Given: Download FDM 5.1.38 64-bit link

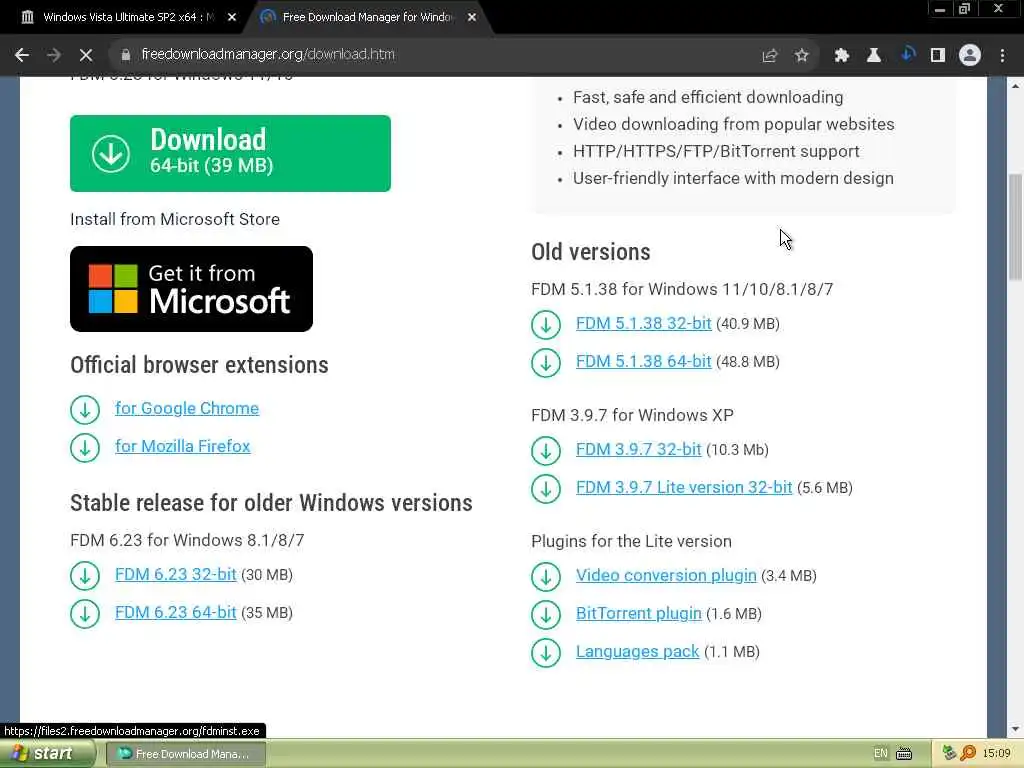Looking at the screenshot, I should pos(643,362).
